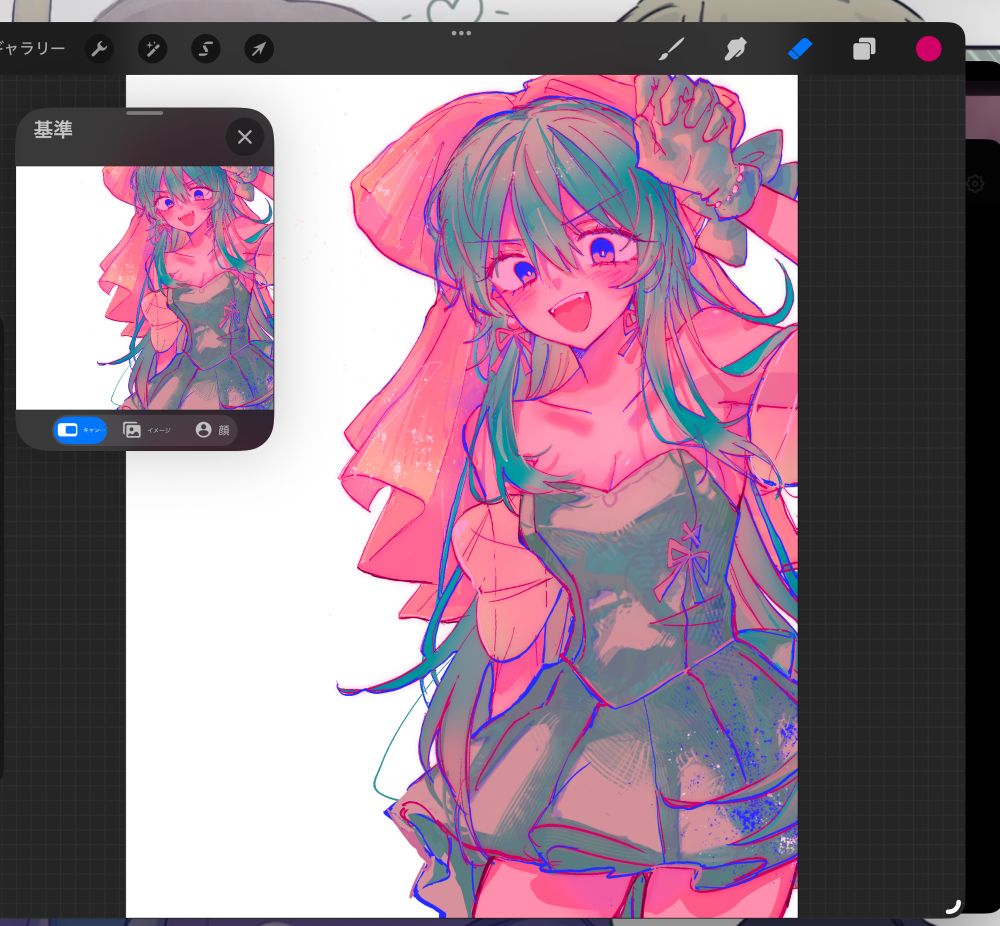This screenshot has width=1000, height=926.
Task: Grab the reference panel top handle
Action: 145,113
